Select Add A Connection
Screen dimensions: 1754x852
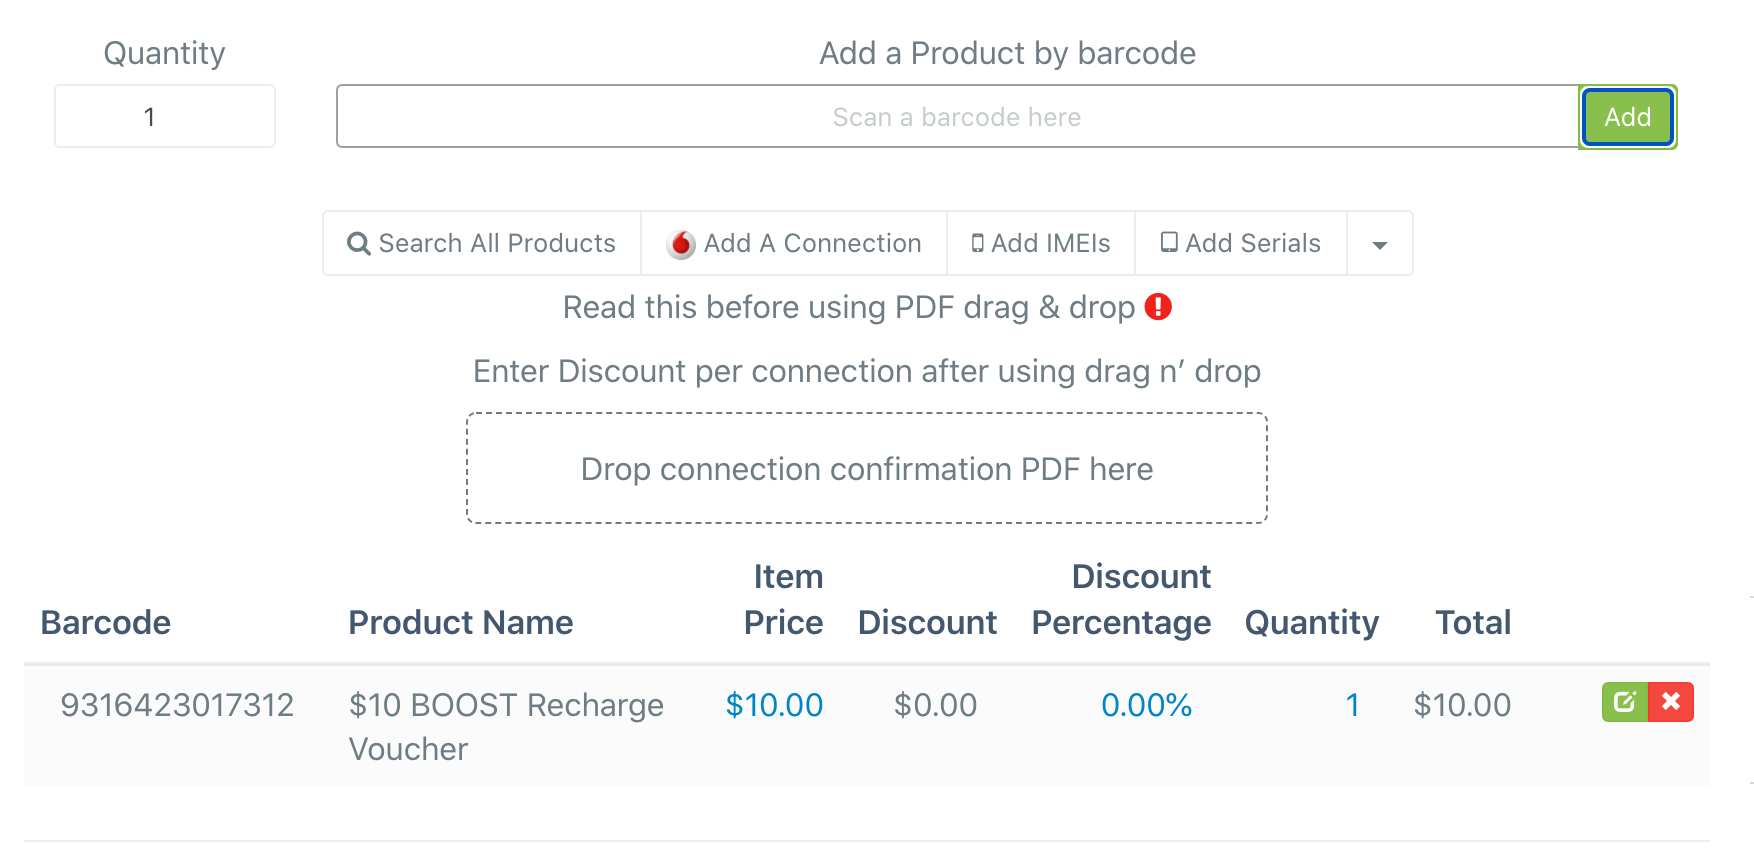pyautogui.click(x=794, y=244)
